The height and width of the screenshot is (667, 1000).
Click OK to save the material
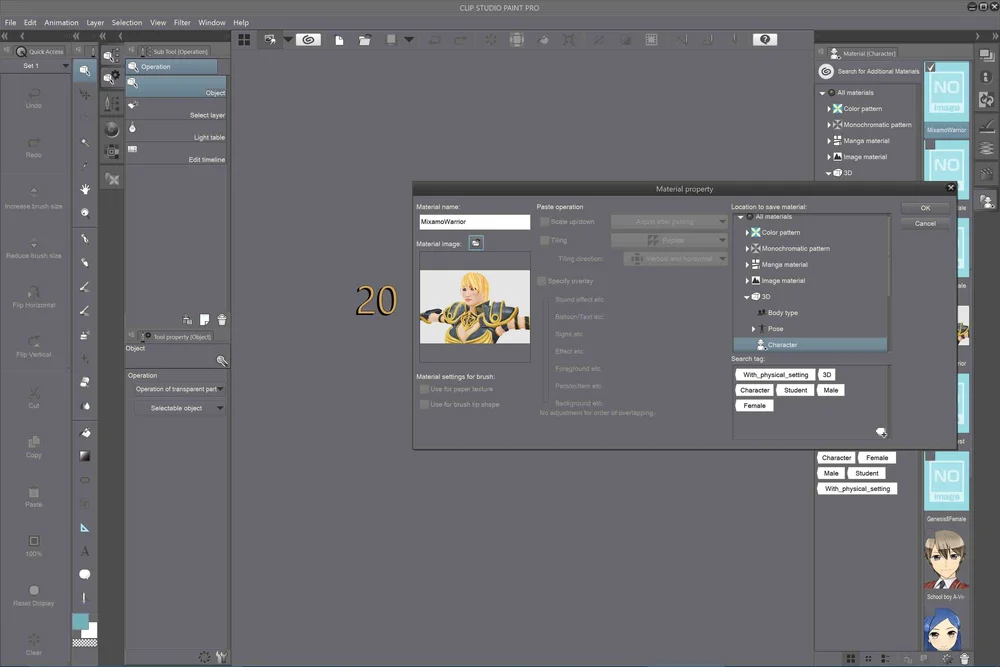(924, 207)
